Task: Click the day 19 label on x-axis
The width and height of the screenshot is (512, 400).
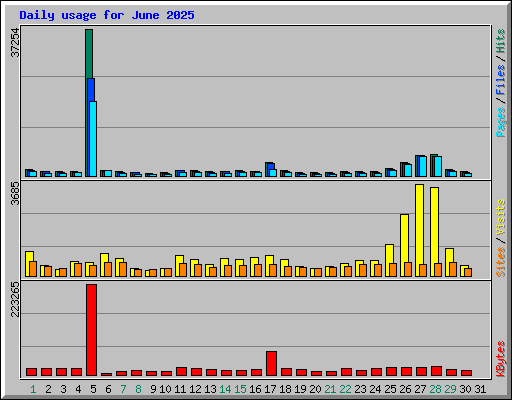Action: (300, 389)
